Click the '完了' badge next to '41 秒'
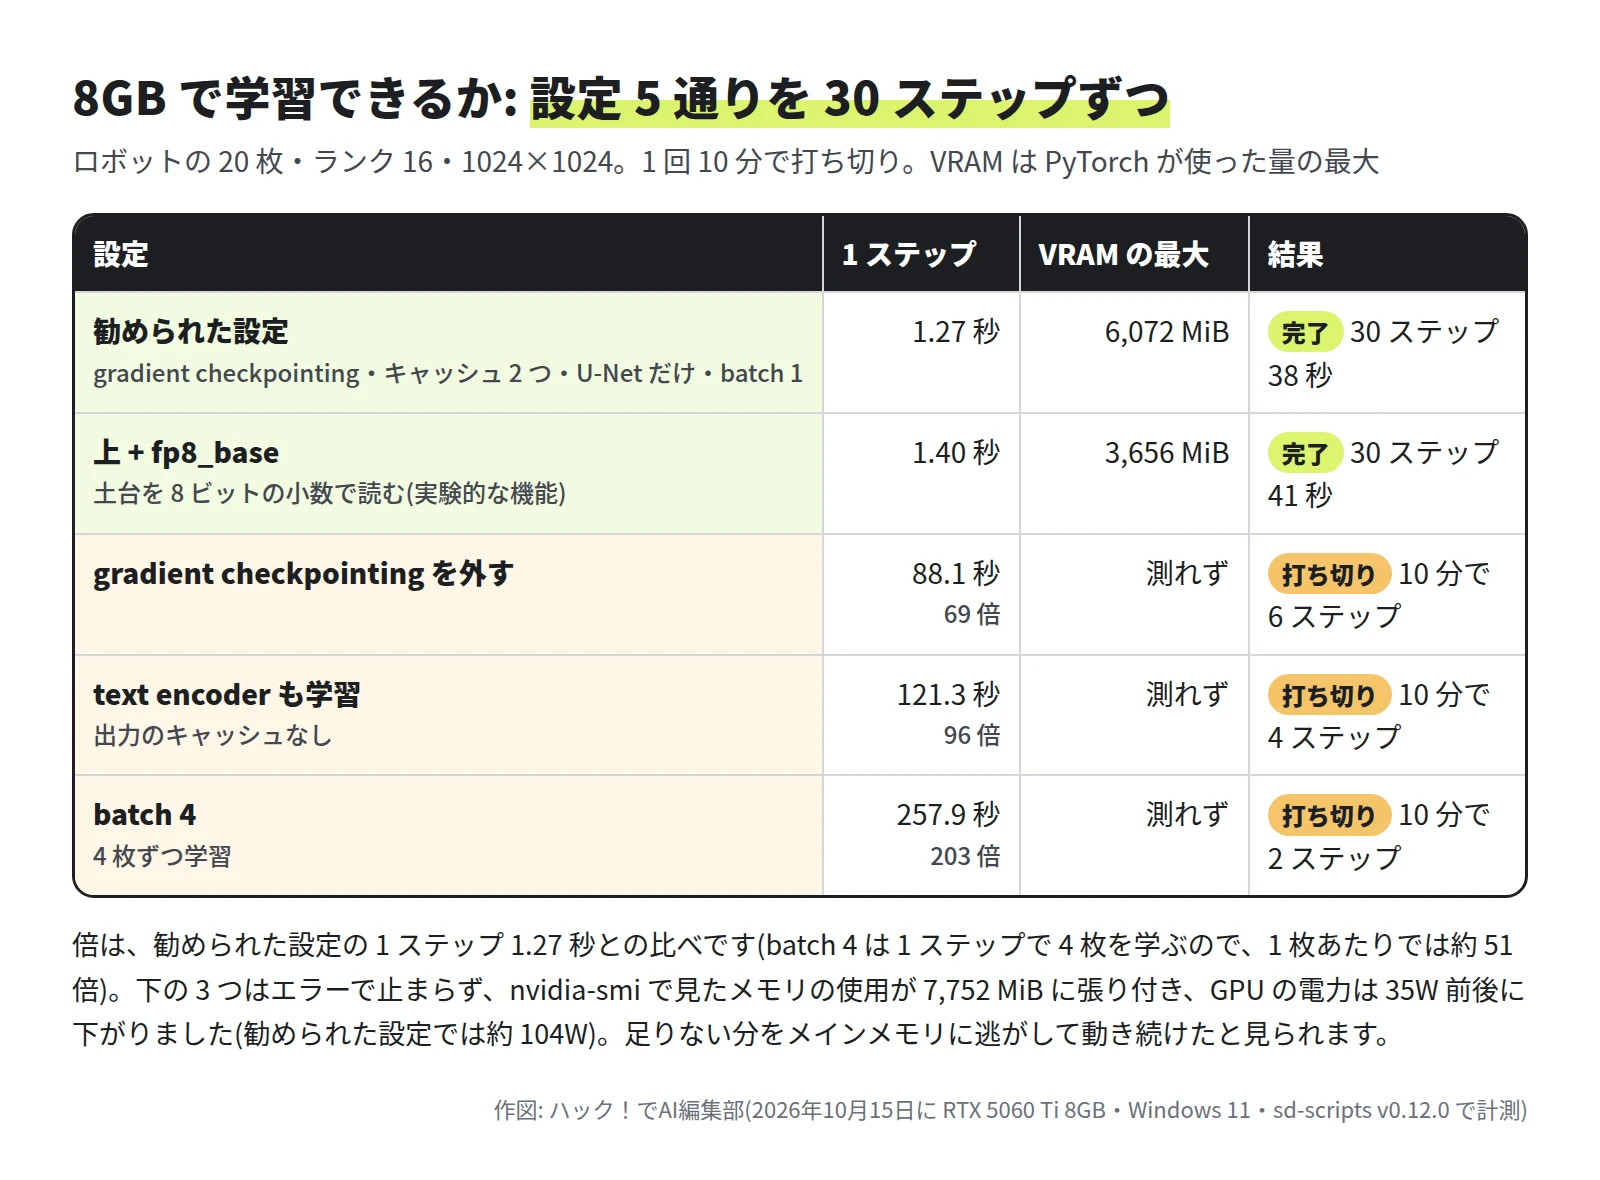 click(1305, 453)
